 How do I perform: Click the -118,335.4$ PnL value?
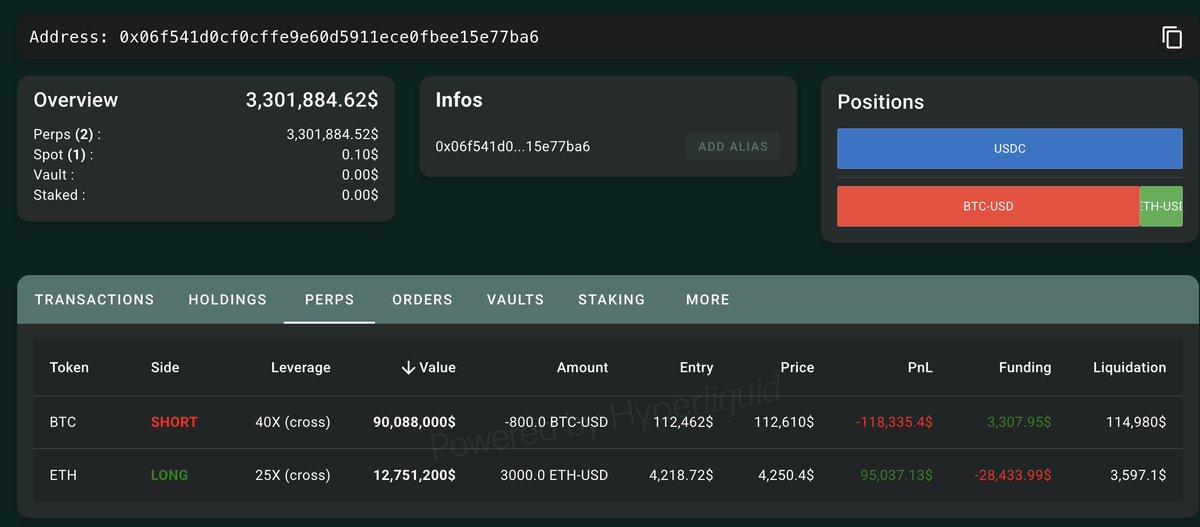(894, 422)
